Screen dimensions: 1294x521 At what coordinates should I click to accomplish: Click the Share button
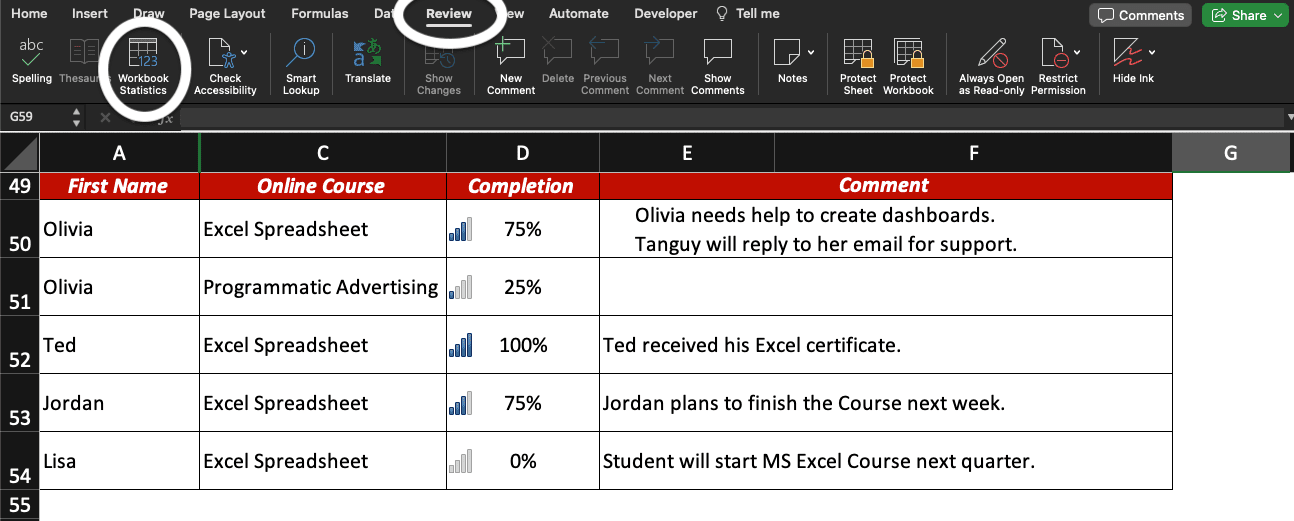(x=1243, y=15)
